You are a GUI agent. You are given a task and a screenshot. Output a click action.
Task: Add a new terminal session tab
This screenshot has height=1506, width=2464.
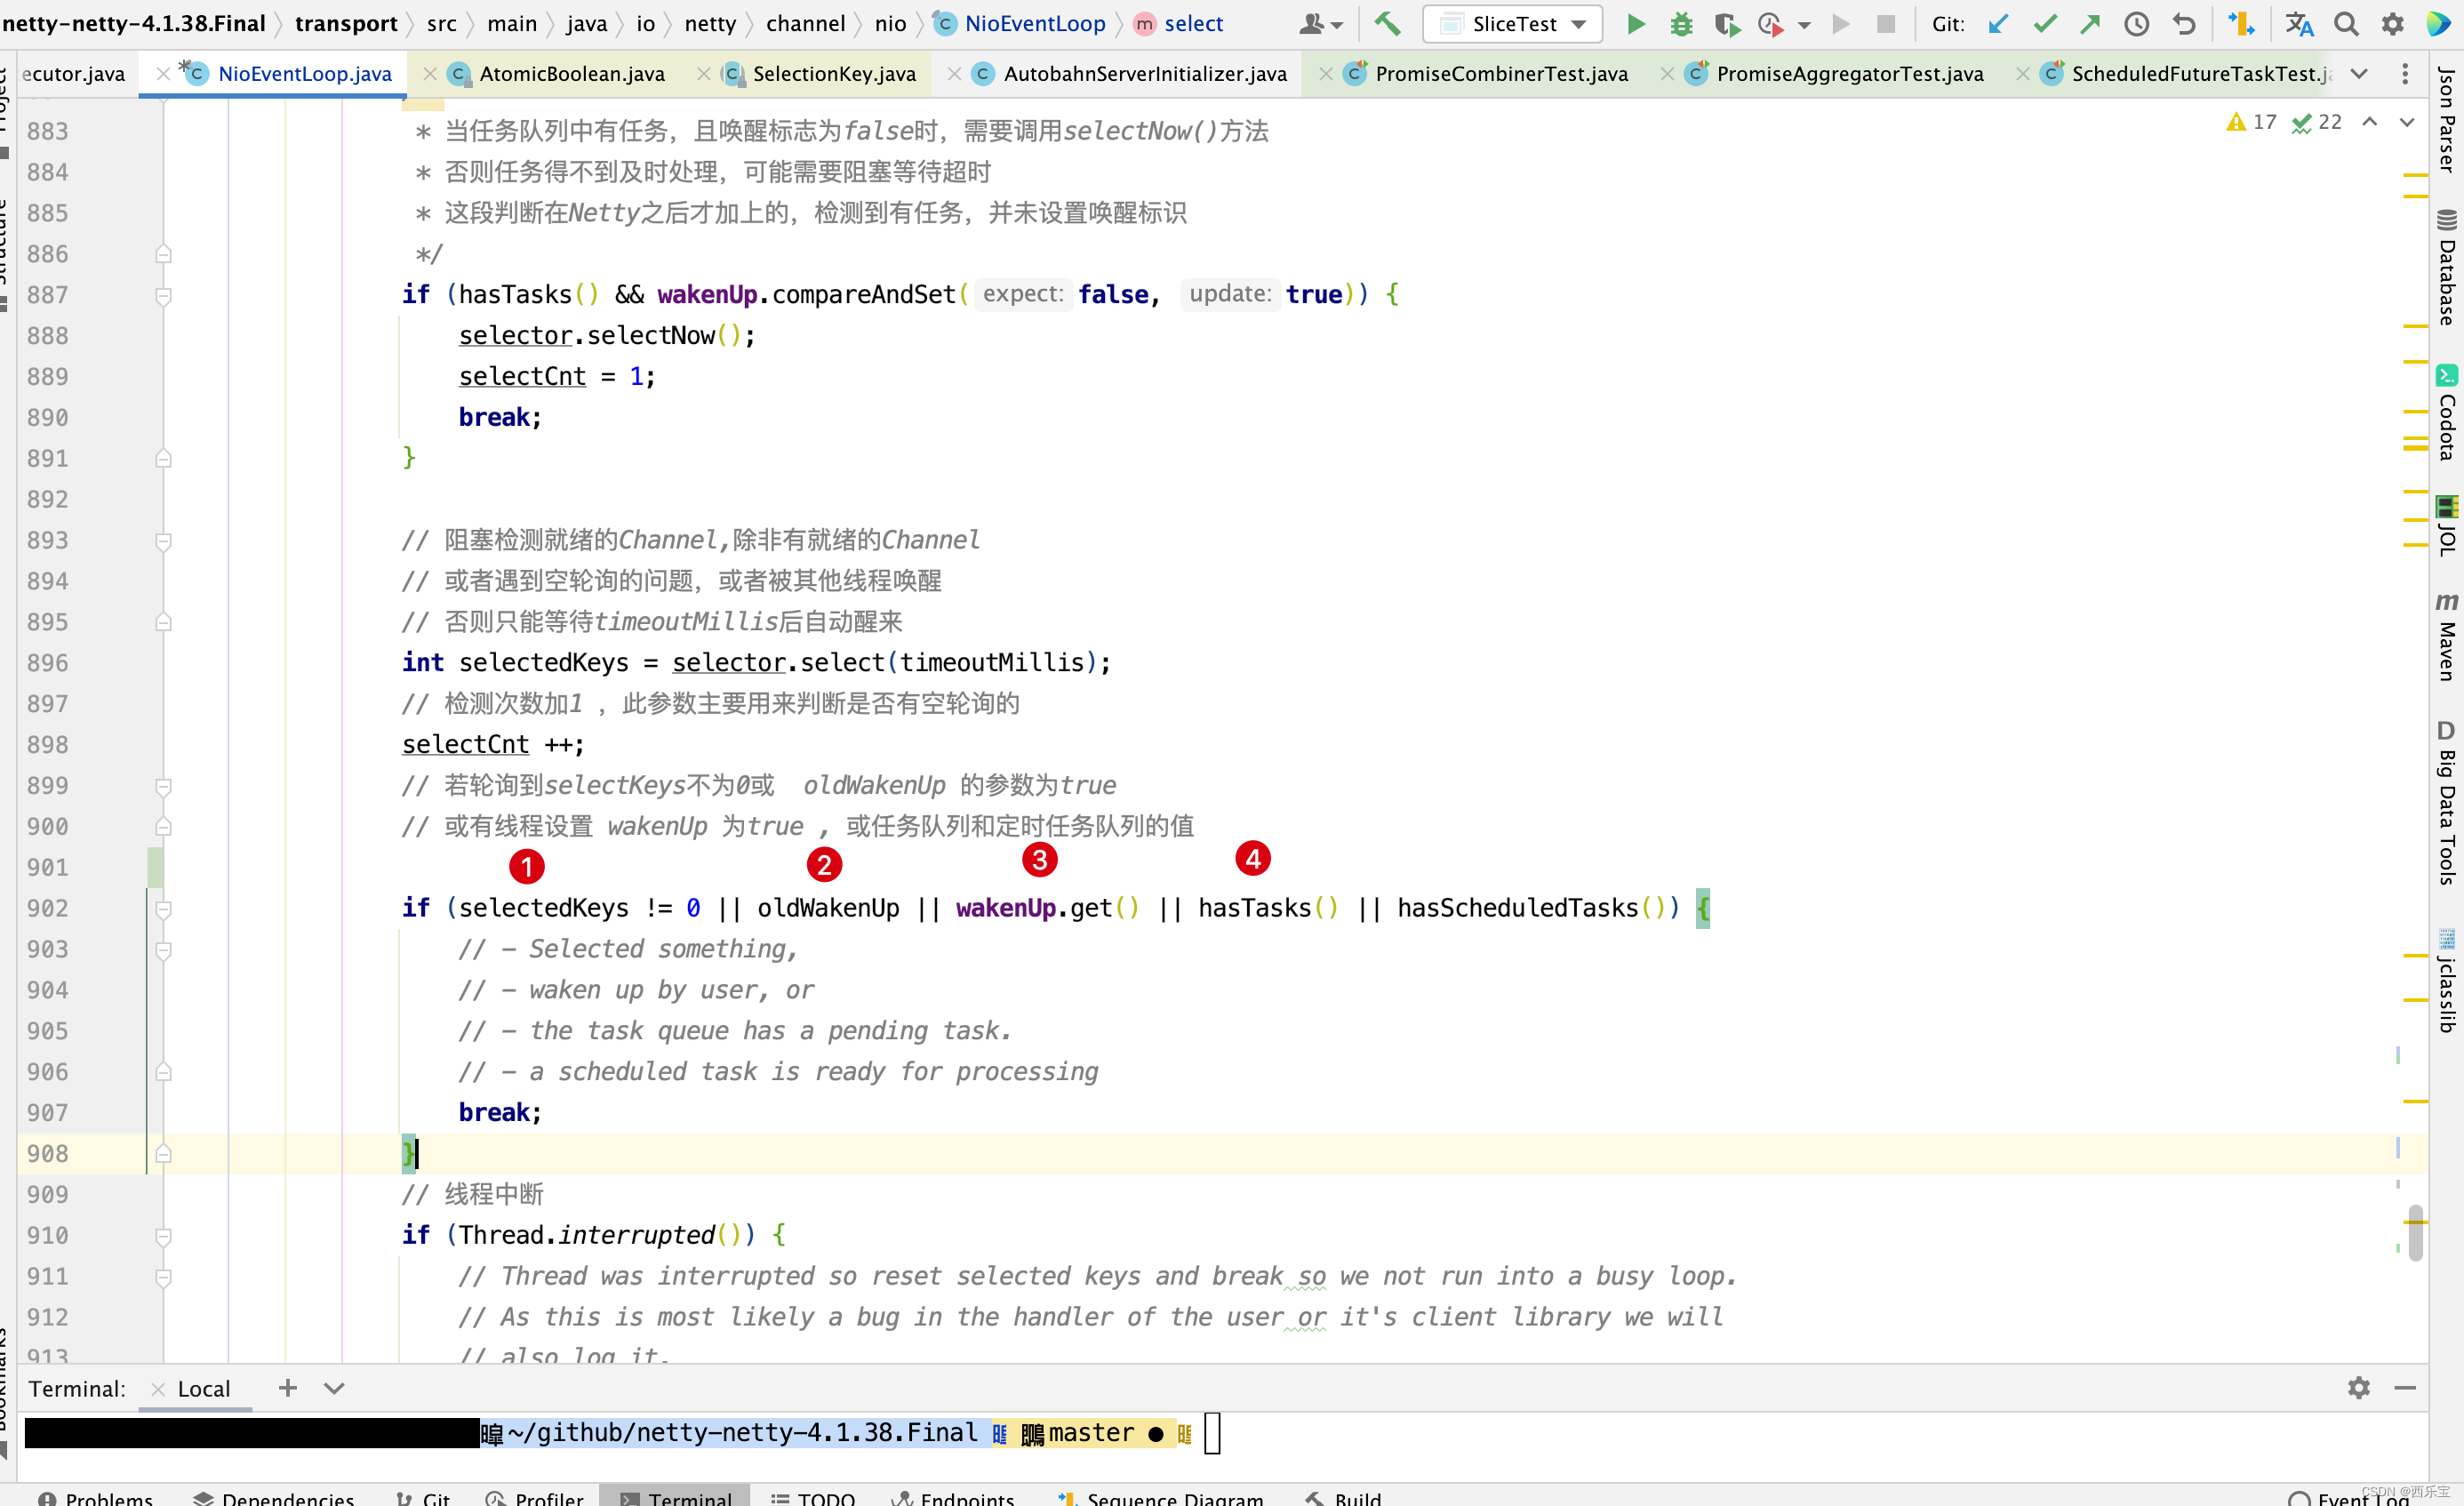(287, 1388)
